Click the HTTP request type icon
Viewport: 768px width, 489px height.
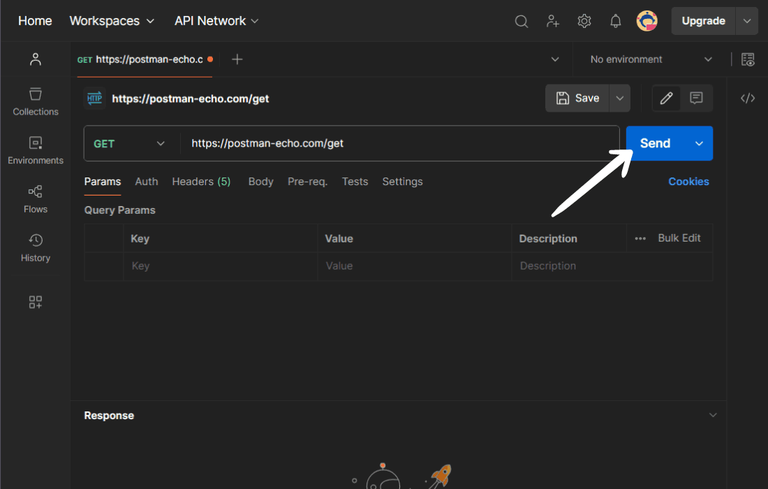coord(95,98)
